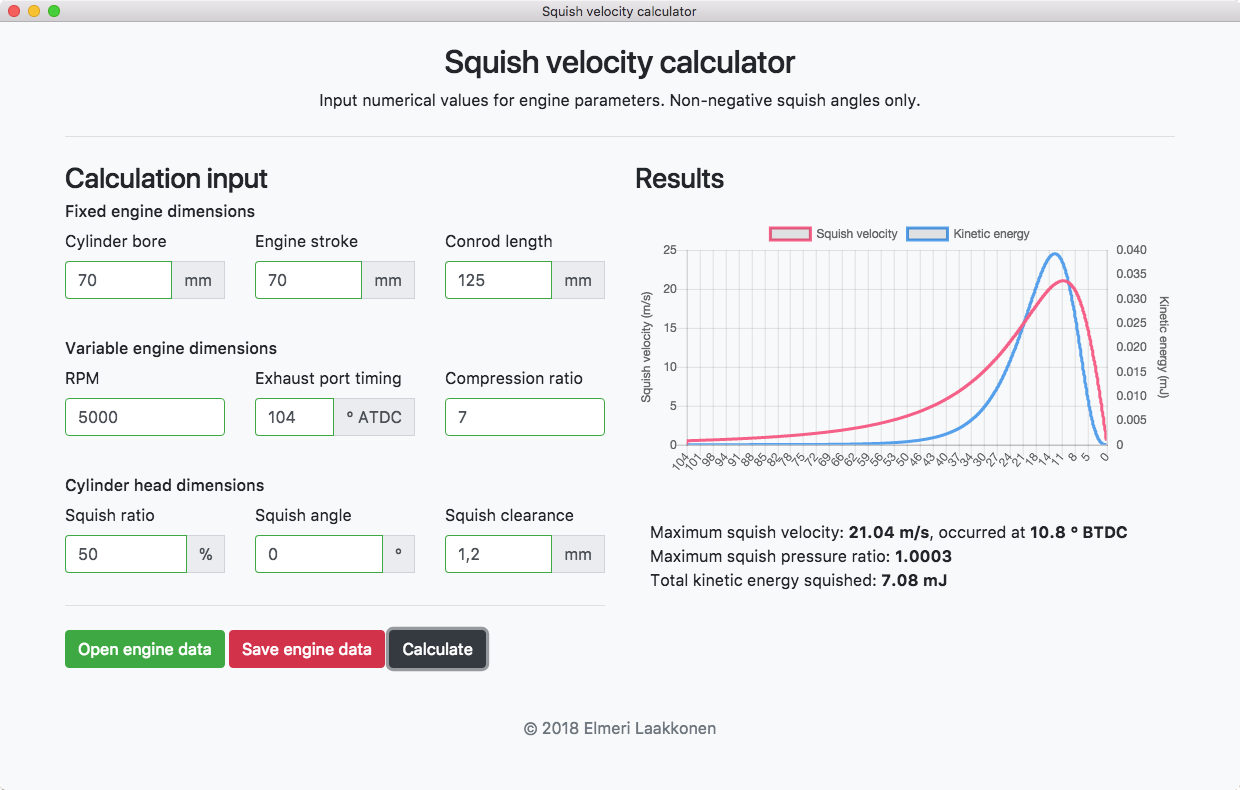Select the Cylinder bore input field
Screen dimensions: 1240x790
point(118,280)
